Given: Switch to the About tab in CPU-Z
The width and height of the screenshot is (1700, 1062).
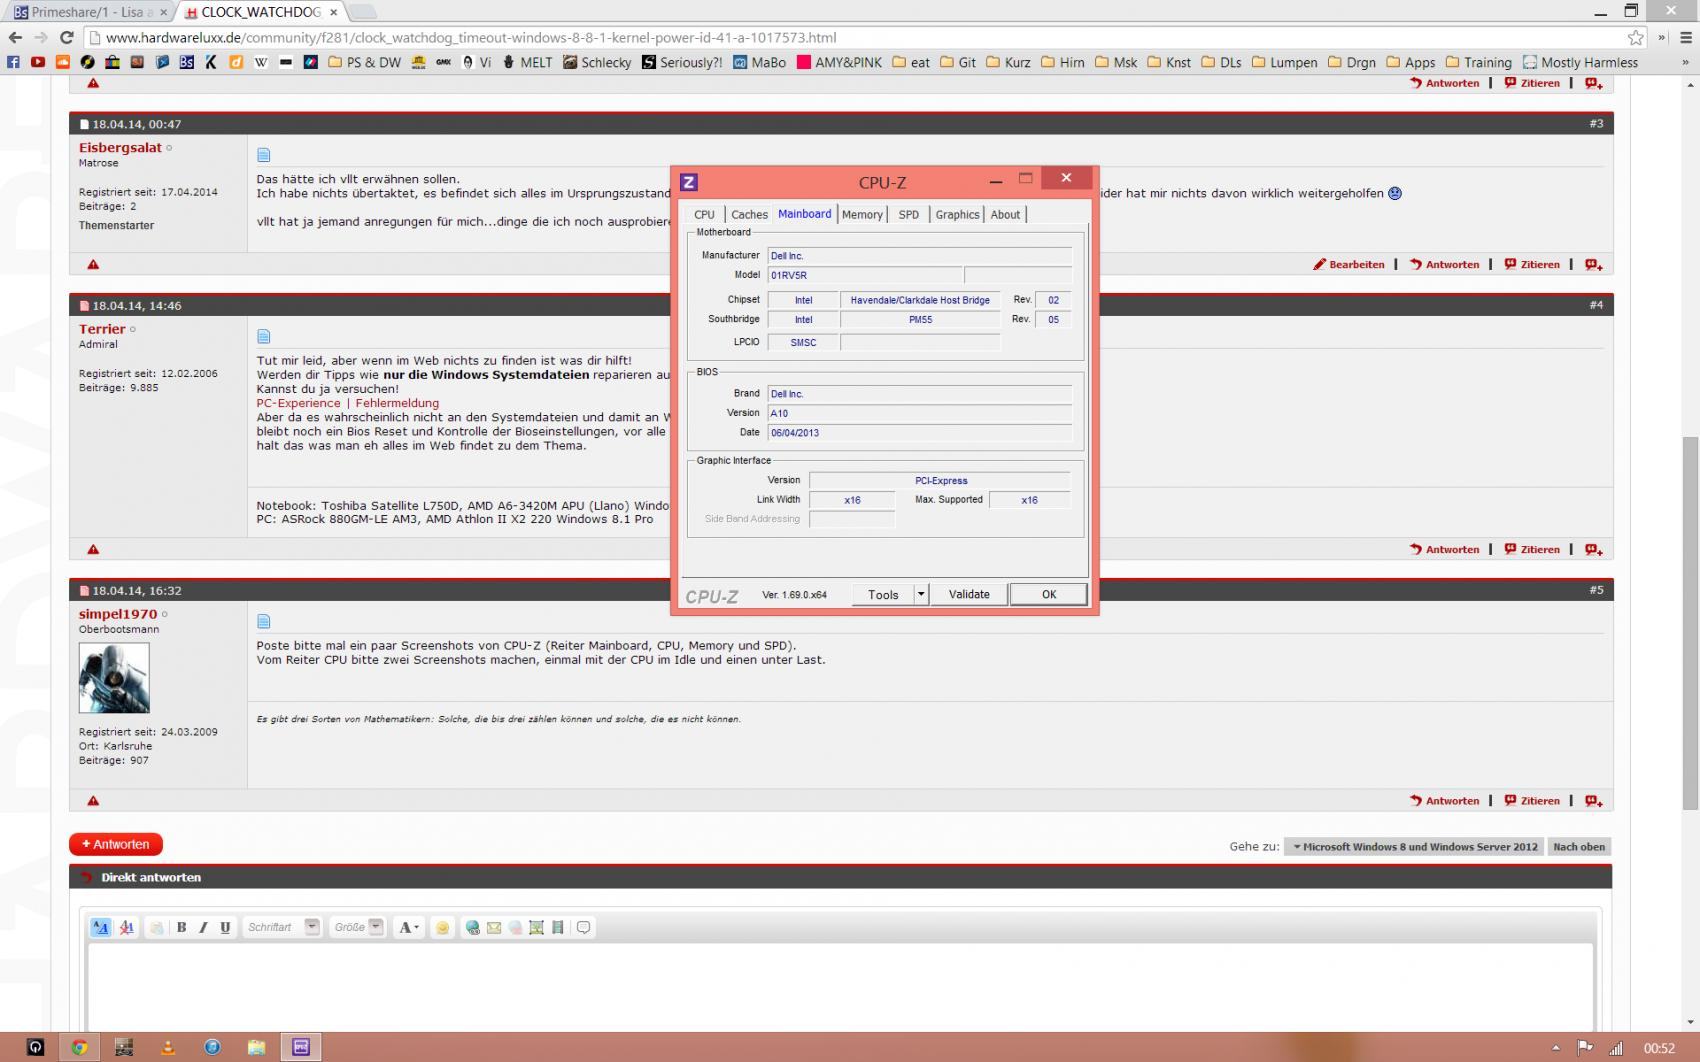Looking at the screenshot, I should (x=1005, y=214).
